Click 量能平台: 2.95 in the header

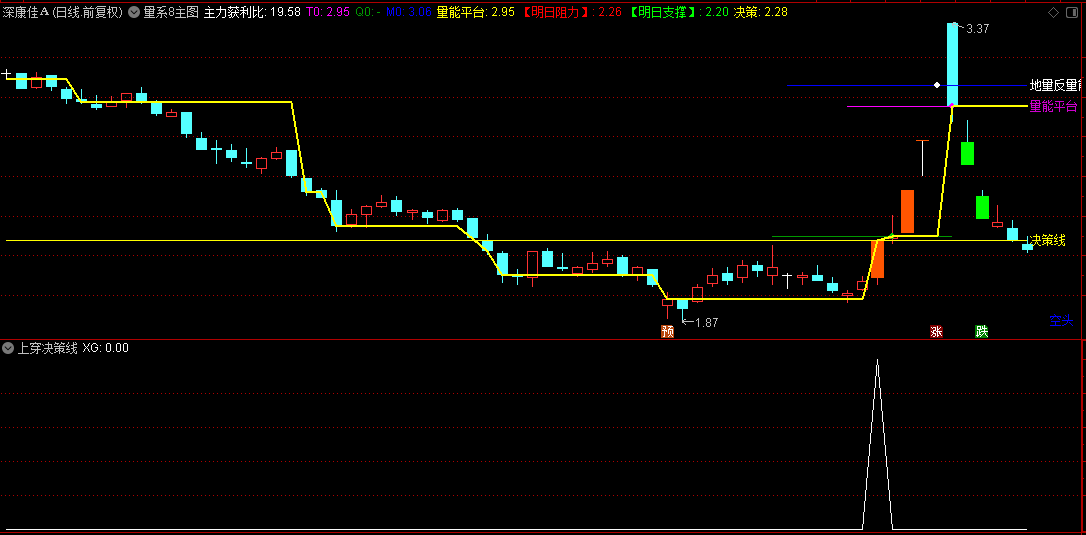tap(476, 12)
